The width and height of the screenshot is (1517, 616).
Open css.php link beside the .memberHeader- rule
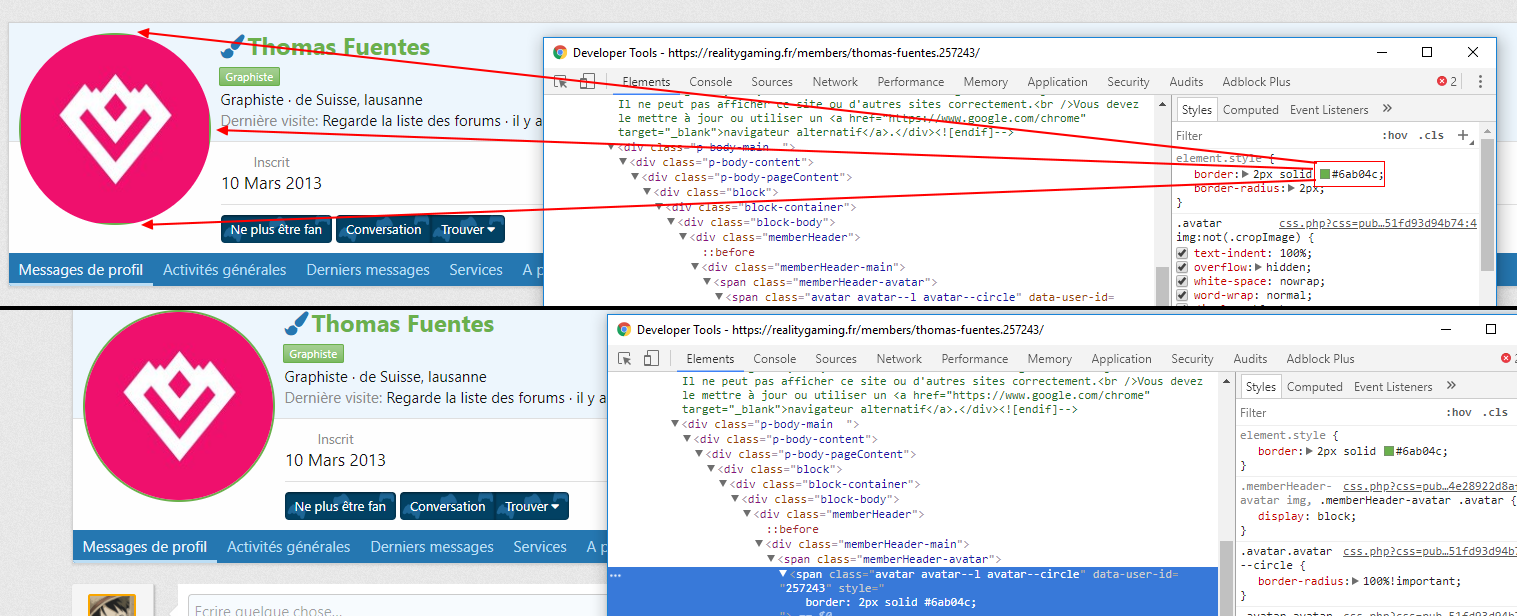point(1429,487)
